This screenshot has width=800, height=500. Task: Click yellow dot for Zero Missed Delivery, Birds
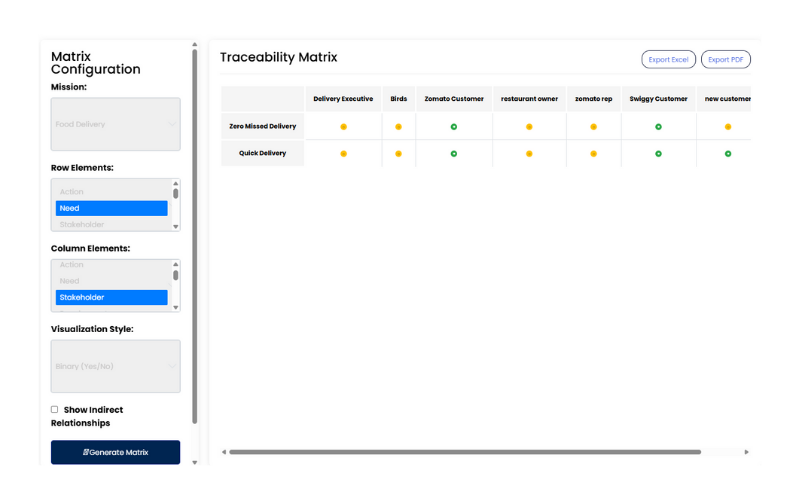click(x=398, y=127)
